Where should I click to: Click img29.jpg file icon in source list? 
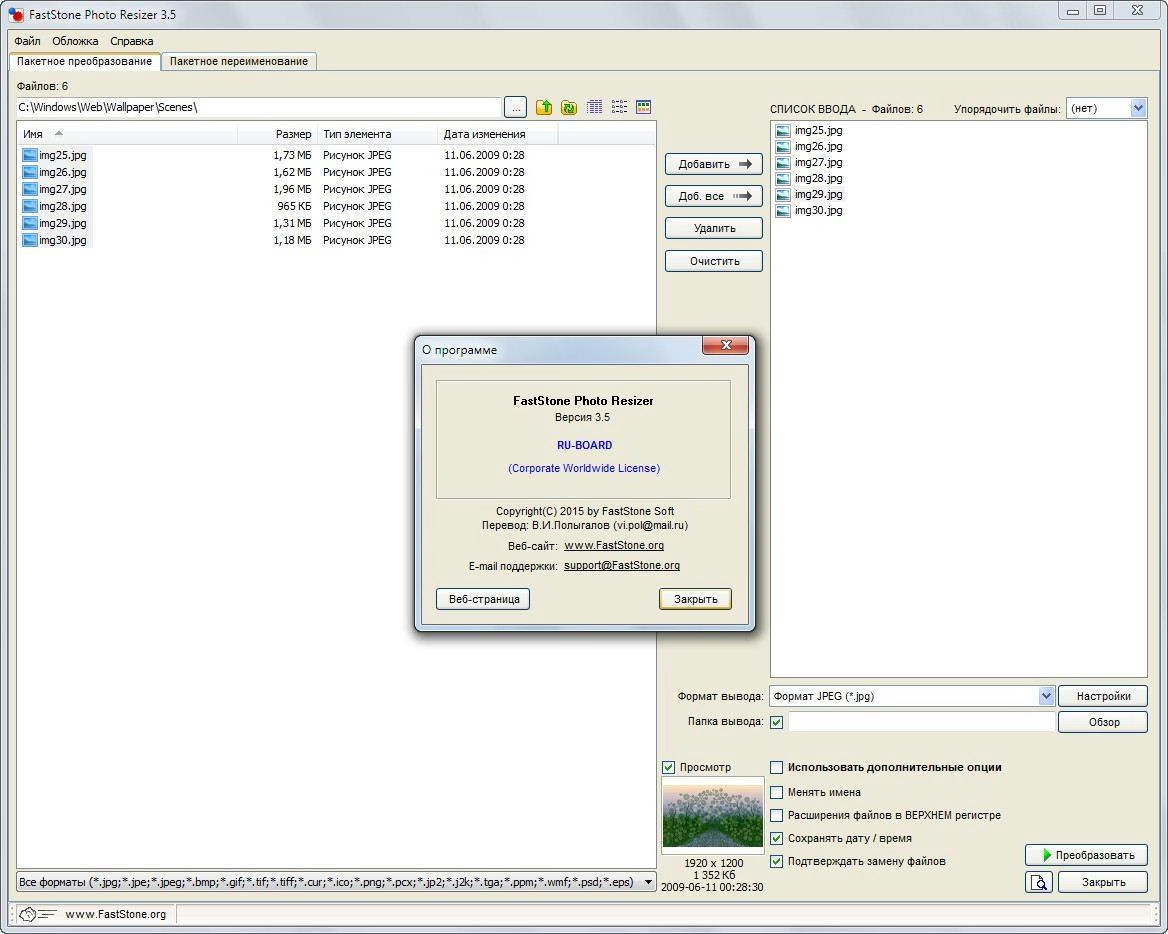pos(30,223)
